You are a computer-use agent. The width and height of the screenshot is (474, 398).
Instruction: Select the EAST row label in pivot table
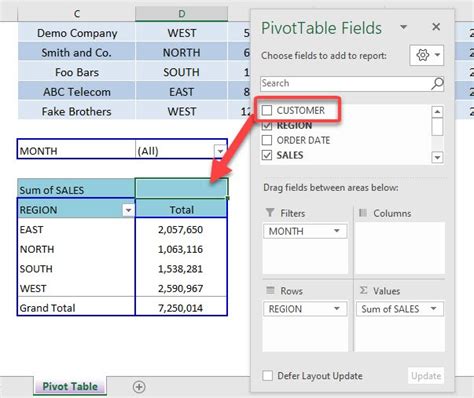[76, 229]
